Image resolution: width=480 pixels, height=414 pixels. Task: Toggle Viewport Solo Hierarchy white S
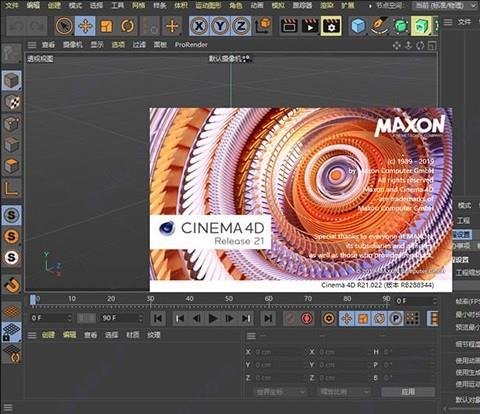coord(12,257)
